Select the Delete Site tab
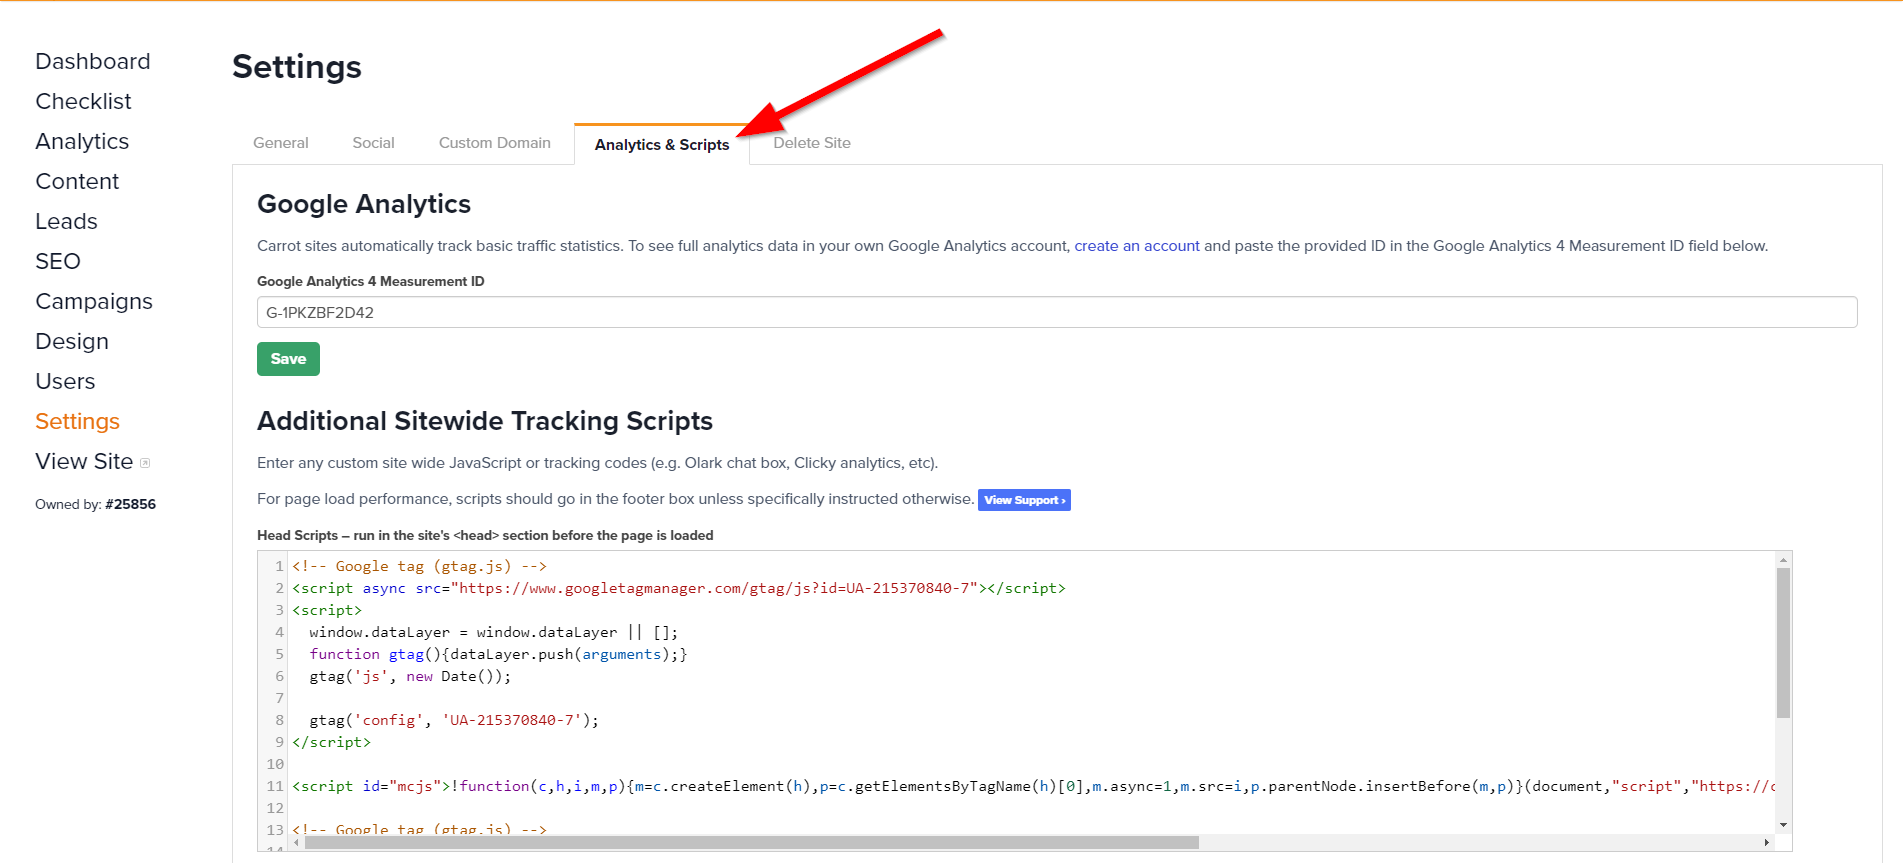Screen dimensions: 1903x863 811,143
